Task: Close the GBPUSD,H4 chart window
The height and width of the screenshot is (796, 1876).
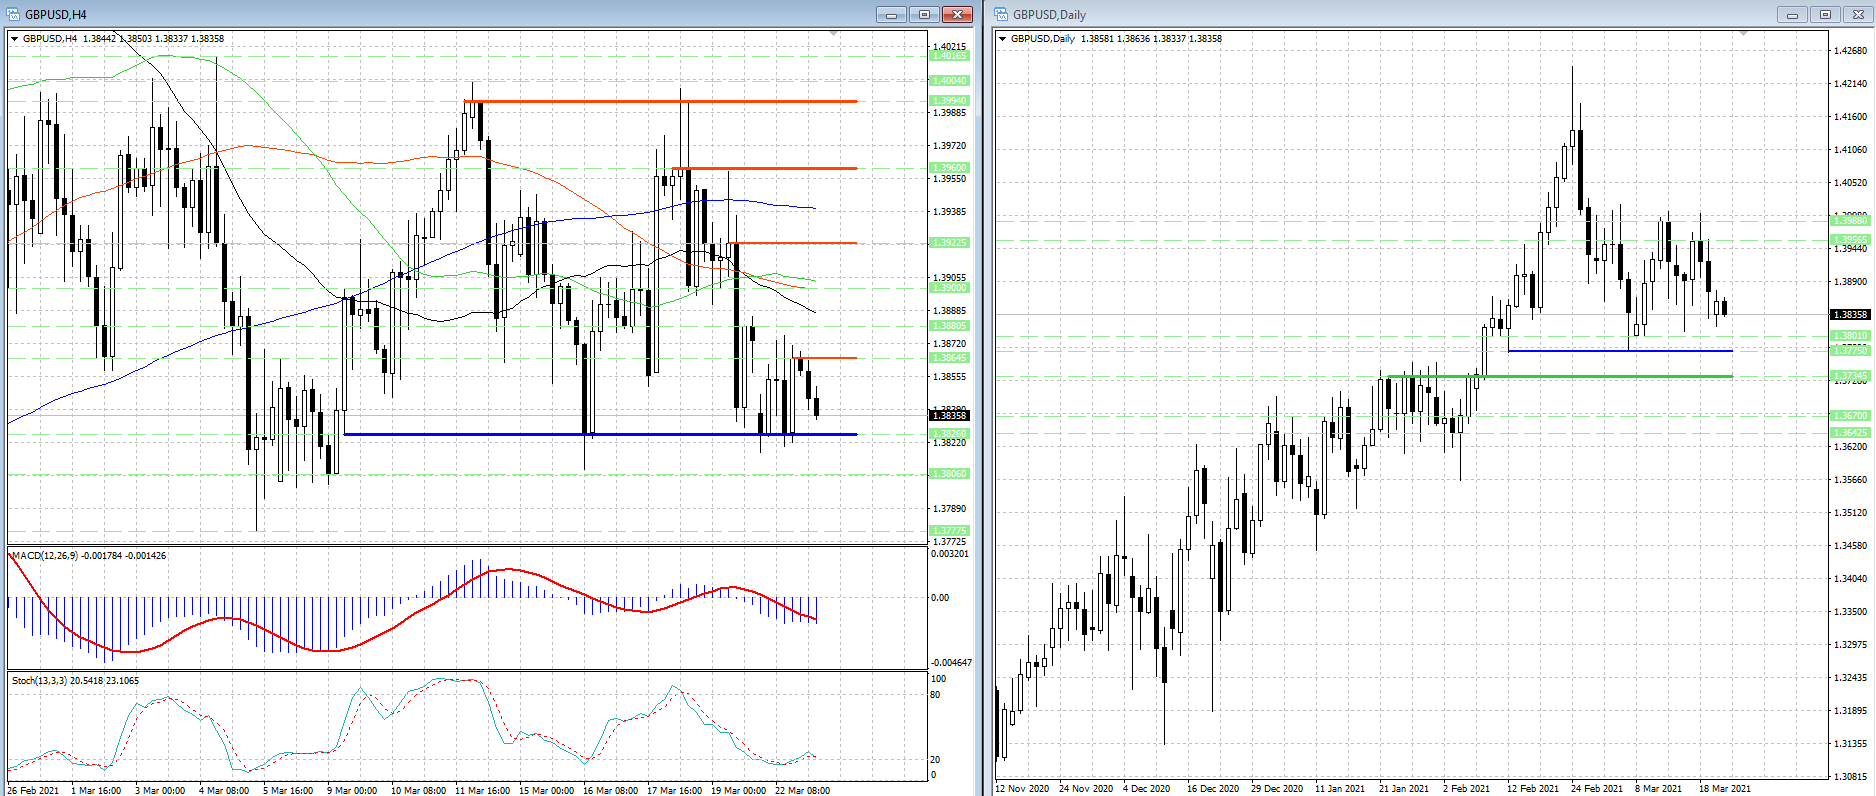Action: (x=957, y=14)
